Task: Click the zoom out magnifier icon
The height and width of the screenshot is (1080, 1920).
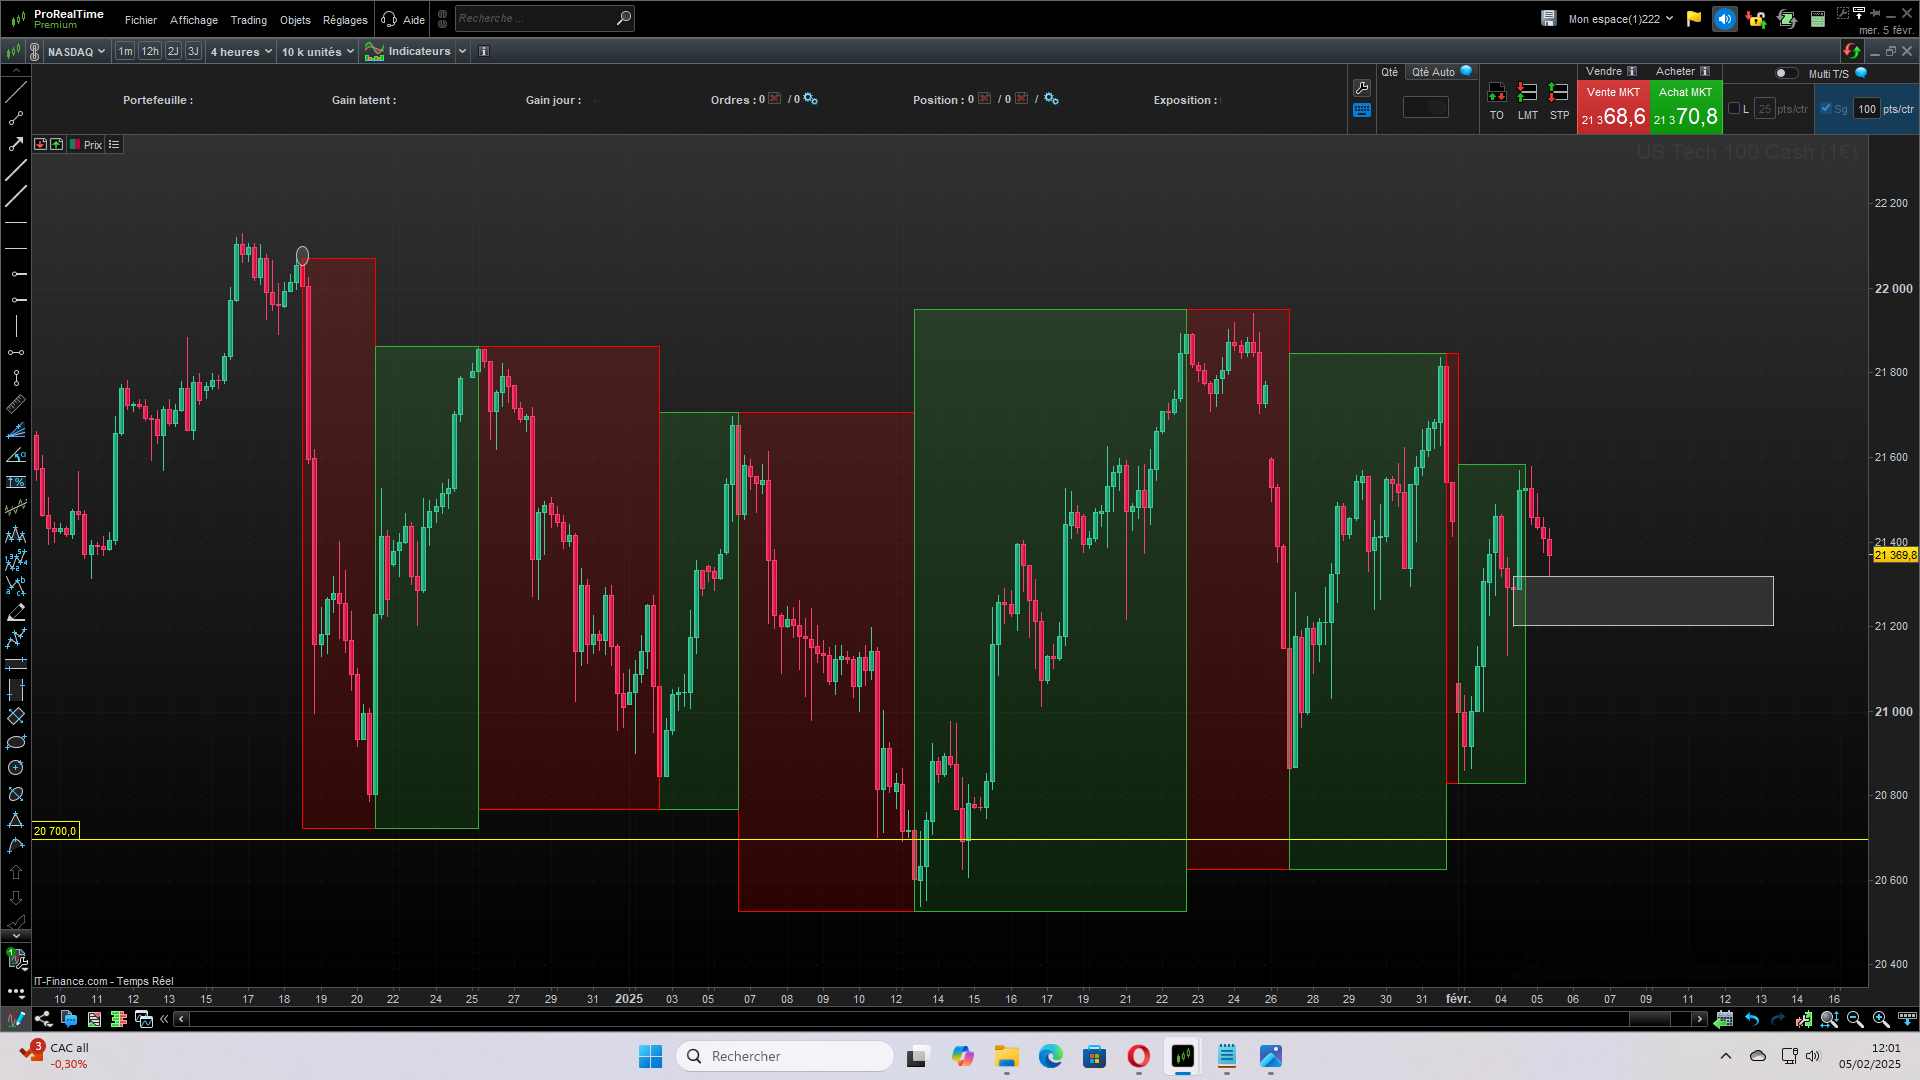Action: [x=1855, y=1019]
